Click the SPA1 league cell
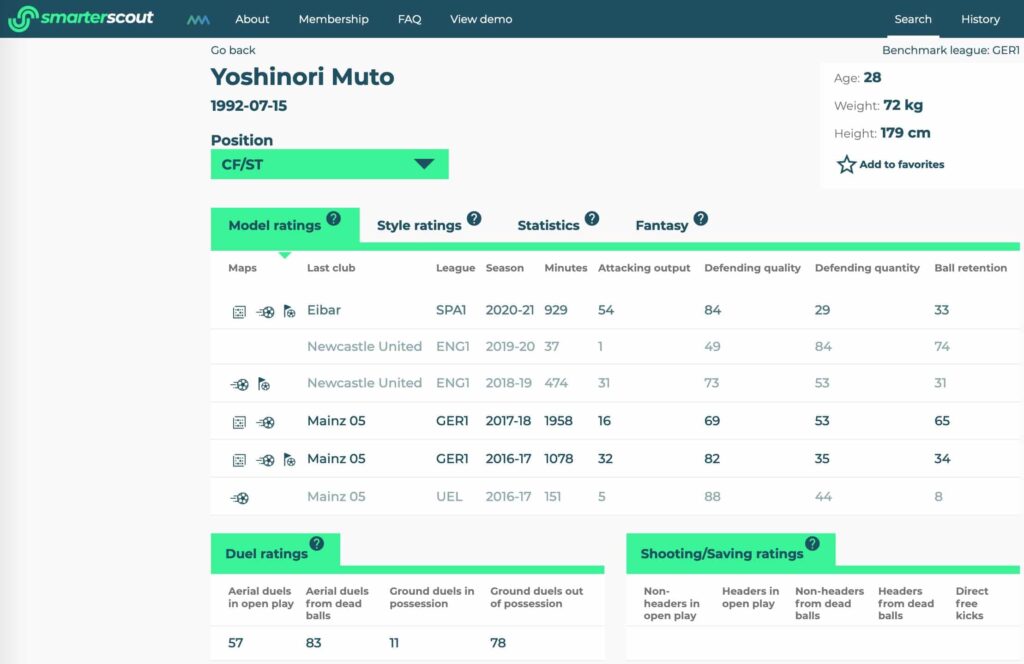This screenshot has height=664, width=1024. [451, 310]
